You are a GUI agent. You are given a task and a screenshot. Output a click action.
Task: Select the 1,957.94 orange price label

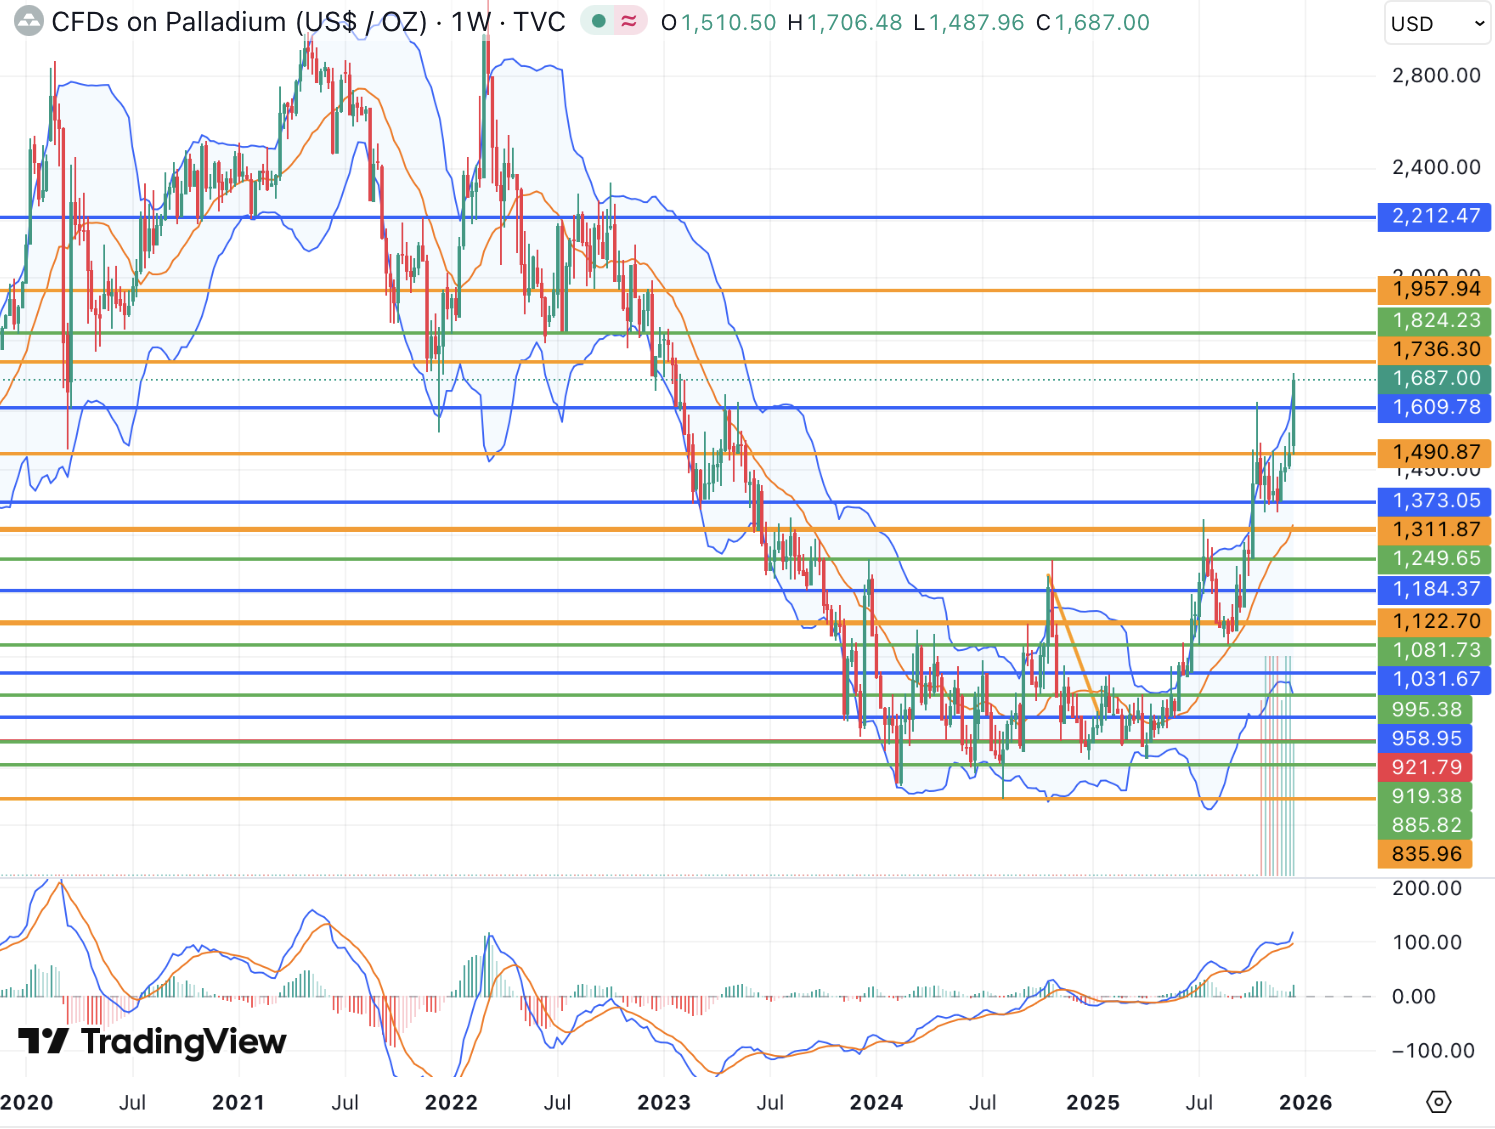point(1435,290)
